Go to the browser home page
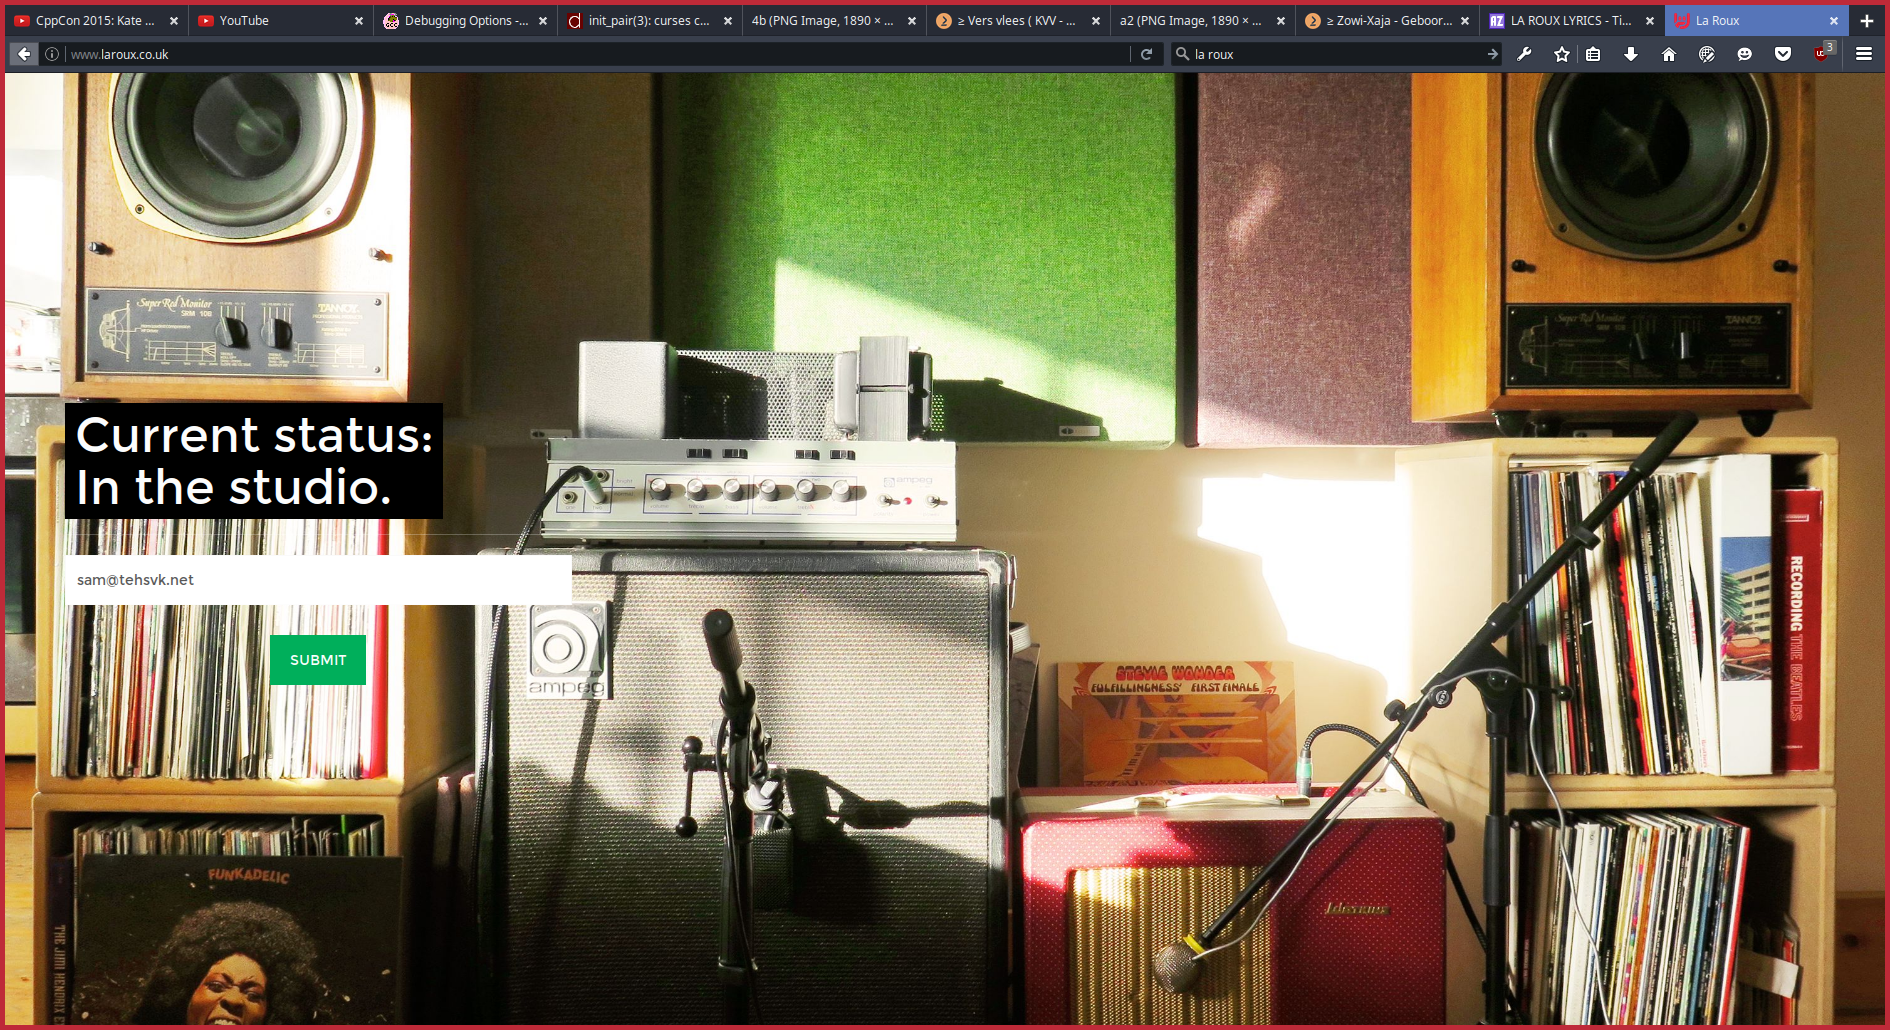Screen dimensions: 1890x1030 (x=1669, y=54)
